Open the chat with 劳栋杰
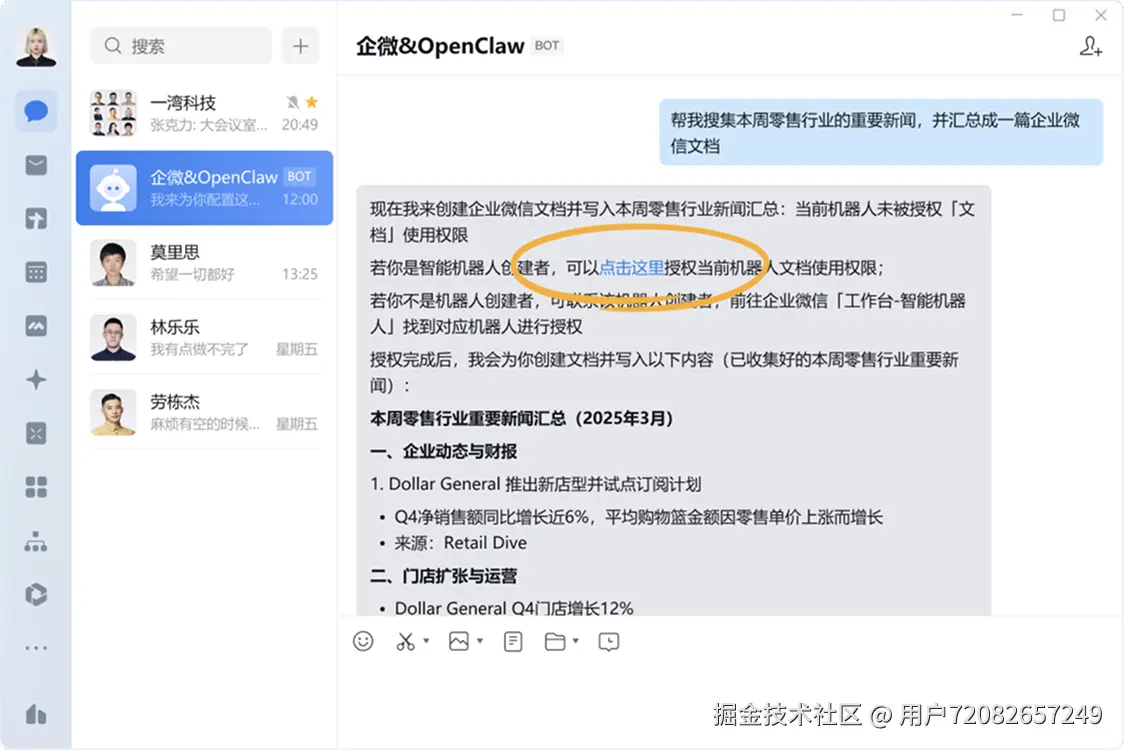 pos(204,412)
